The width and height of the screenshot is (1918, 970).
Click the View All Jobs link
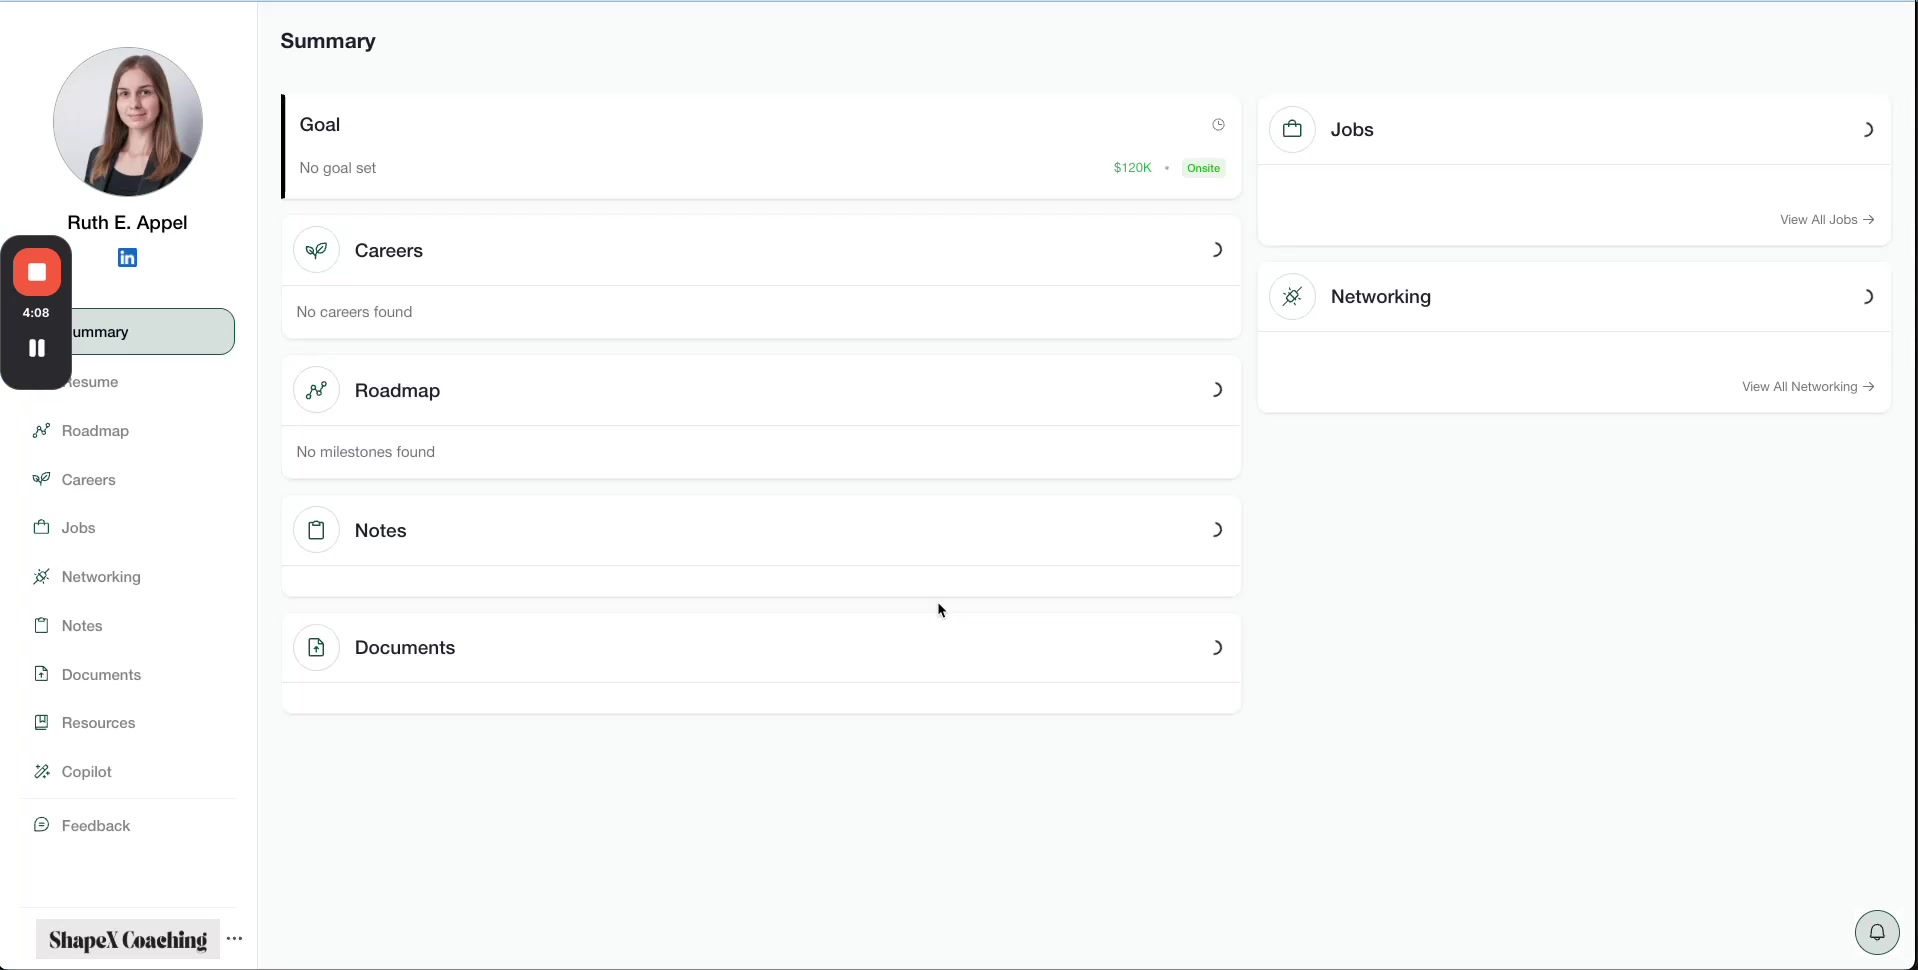1826,219
